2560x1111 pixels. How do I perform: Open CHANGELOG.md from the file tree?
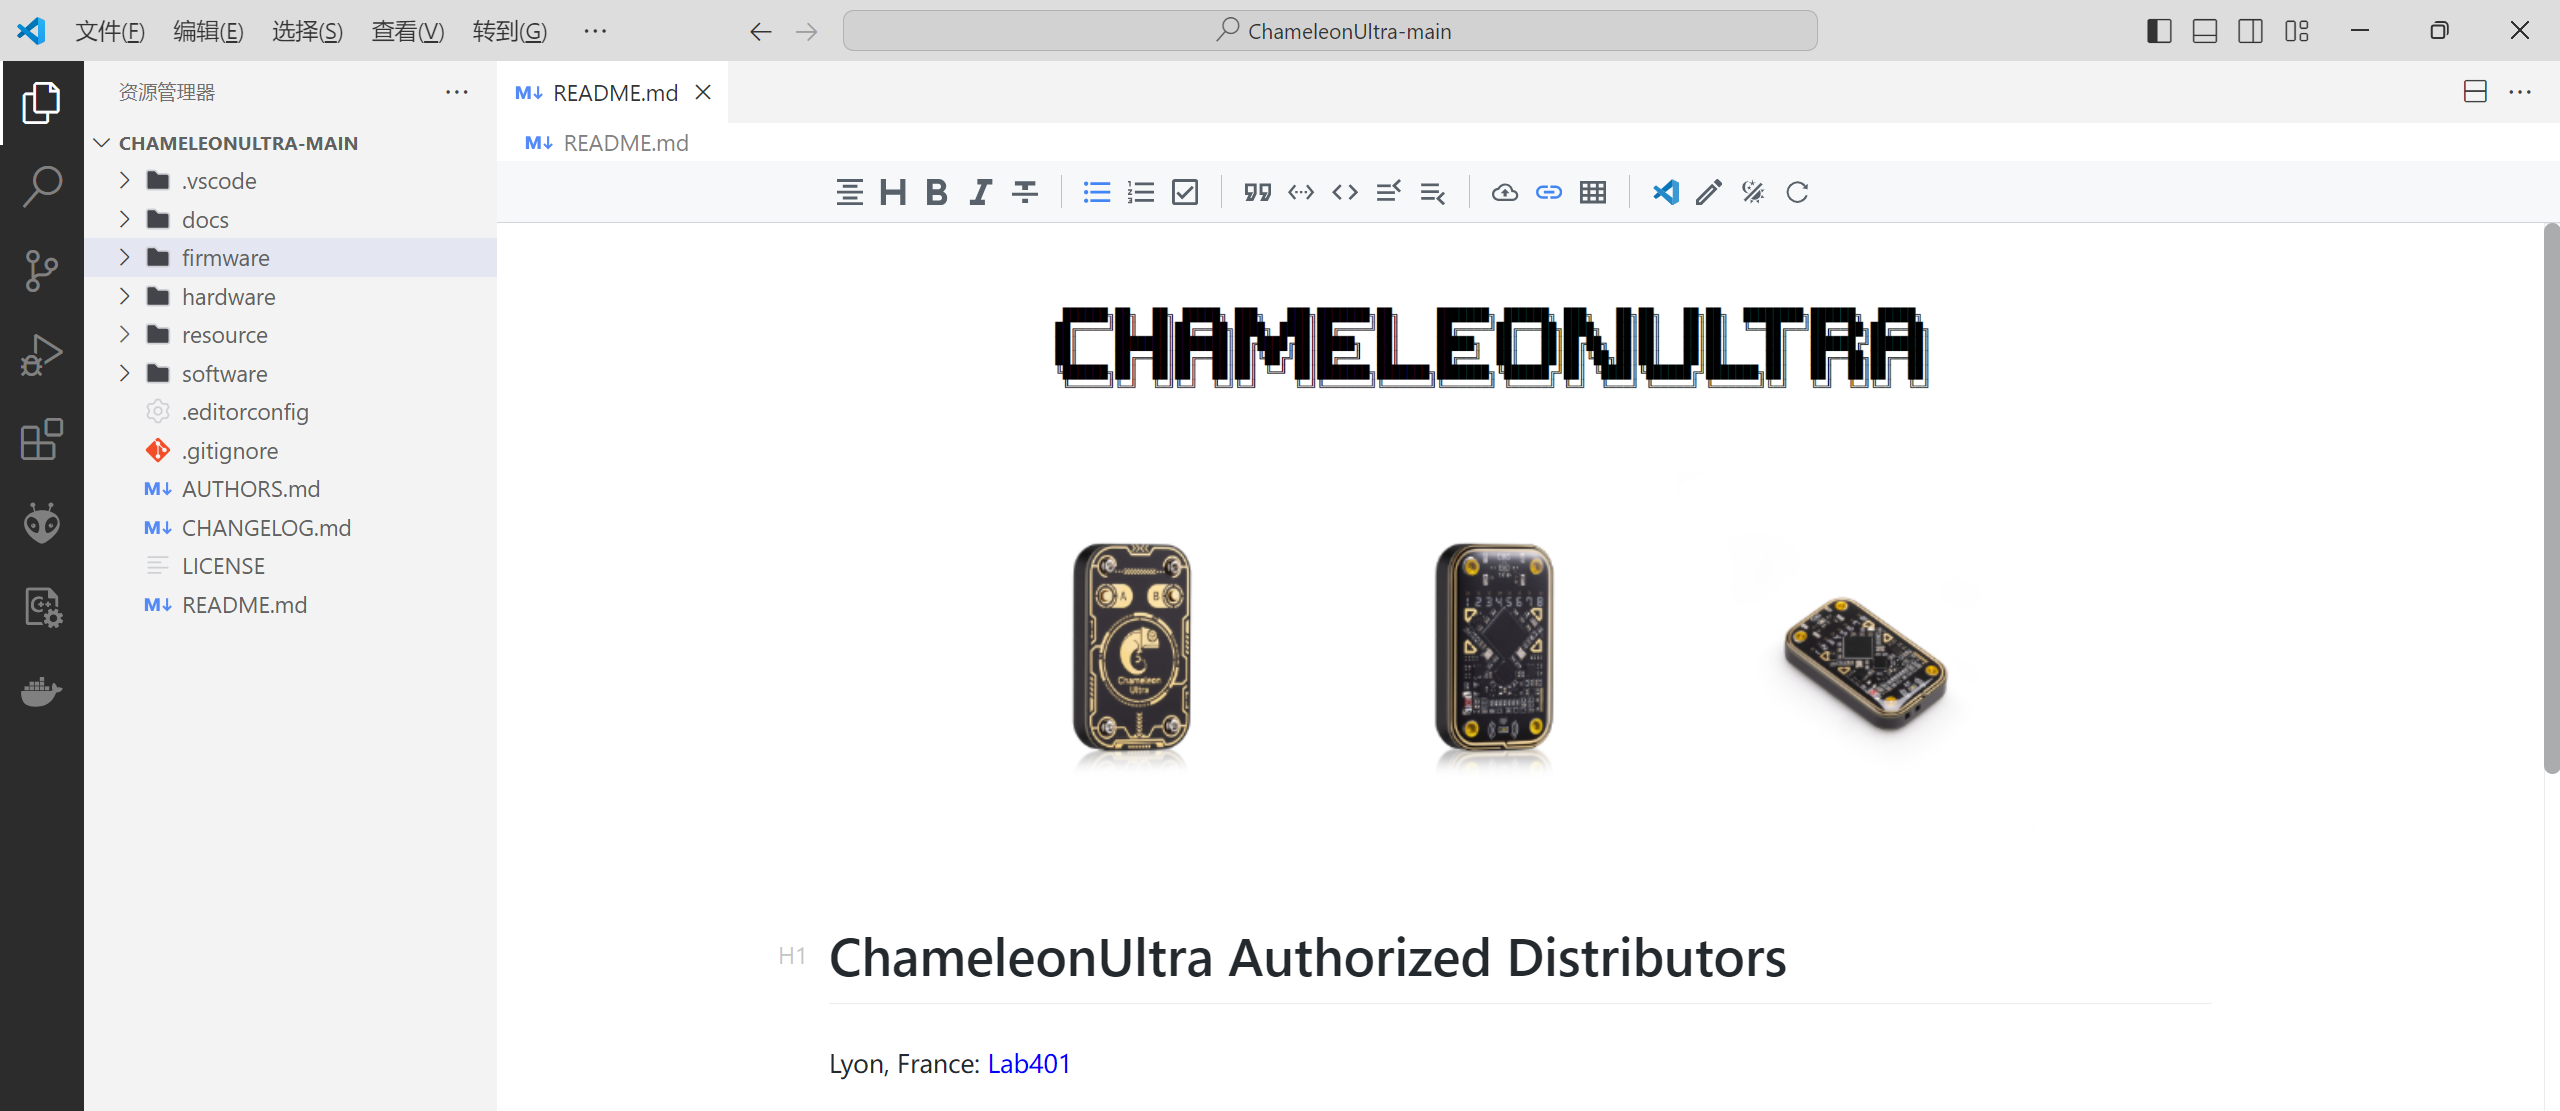pyautogui.click(x=266, y=528)
